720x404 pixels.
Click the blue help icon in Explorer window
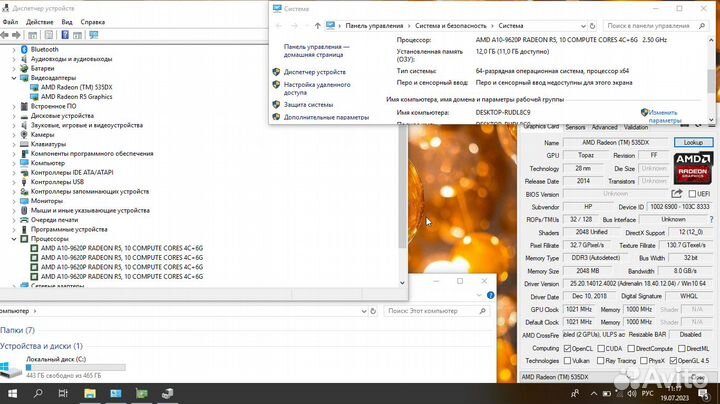coord(490,295)
